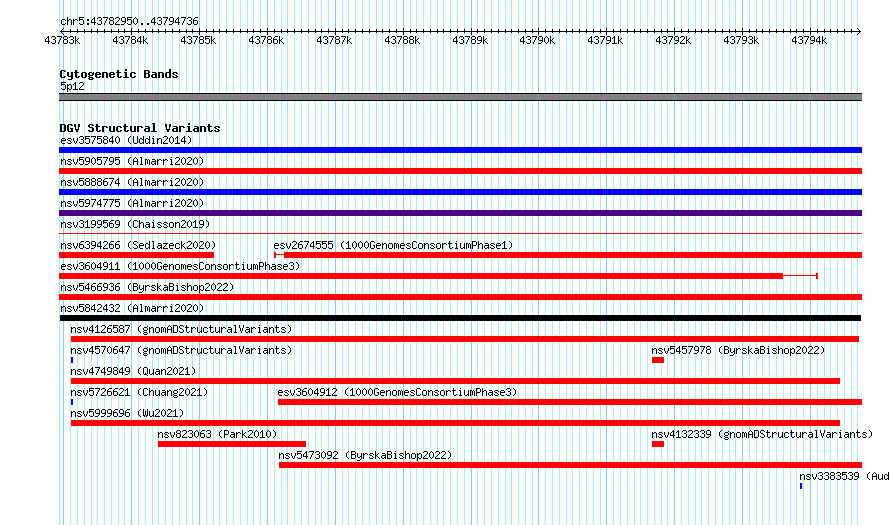
Task: Select the black nsv5842432 (Almarri2020) bar
Action: click(x=460, y=318)
